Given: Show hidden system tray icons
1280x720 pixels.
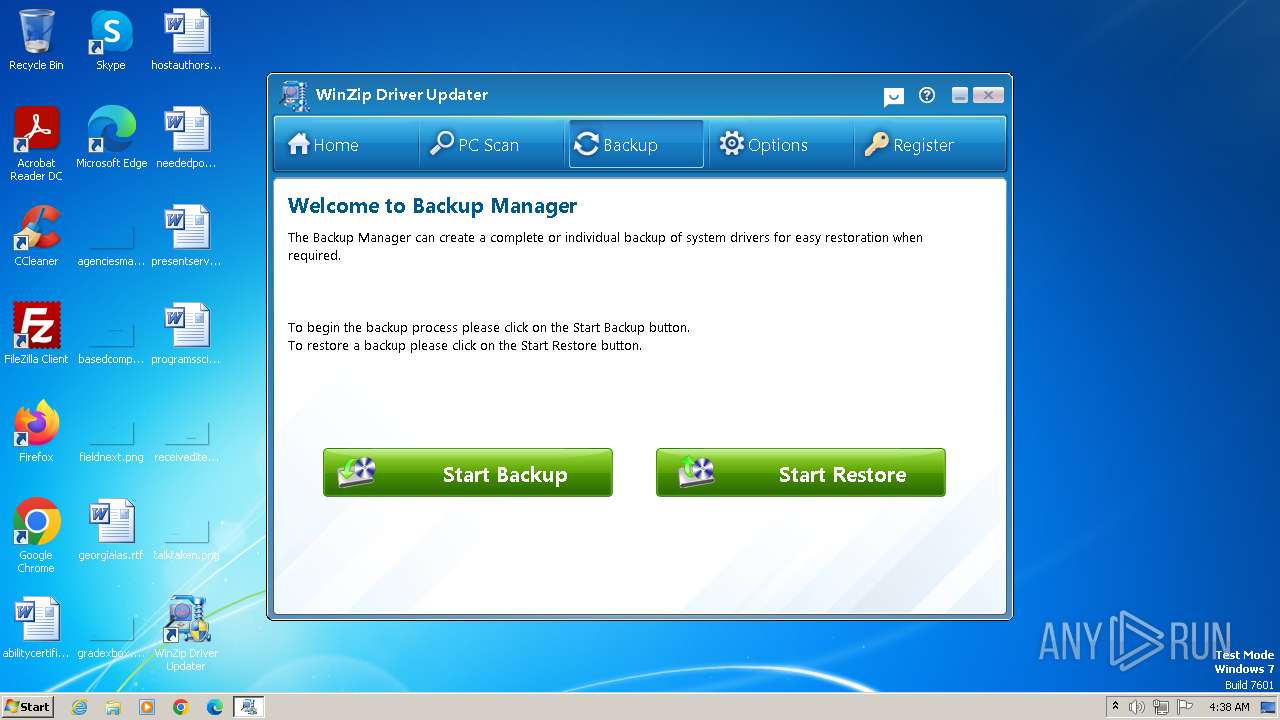Looking at the screenshot, I should tap(1116, 707).
